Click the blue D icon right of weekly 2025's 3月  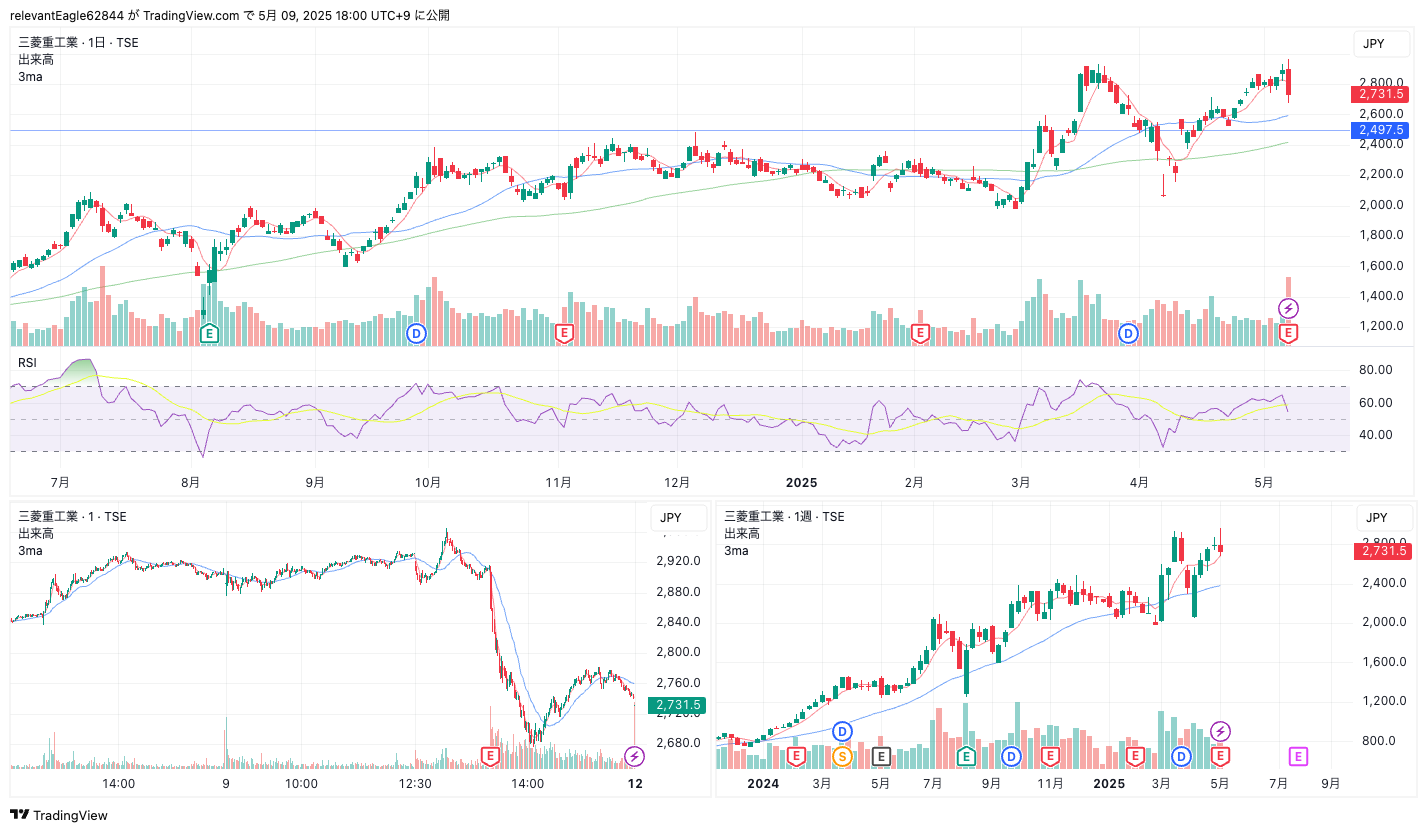coord(1181,755)
